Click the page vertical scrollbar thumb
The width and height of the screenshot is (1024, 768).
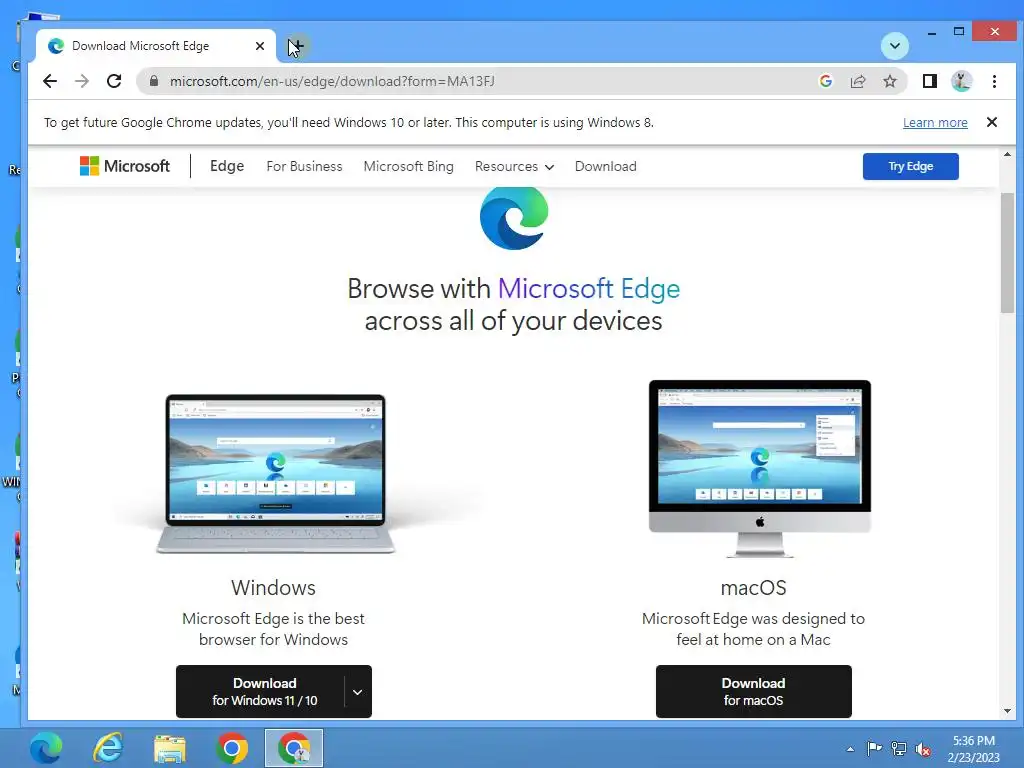pos(1007,253)
